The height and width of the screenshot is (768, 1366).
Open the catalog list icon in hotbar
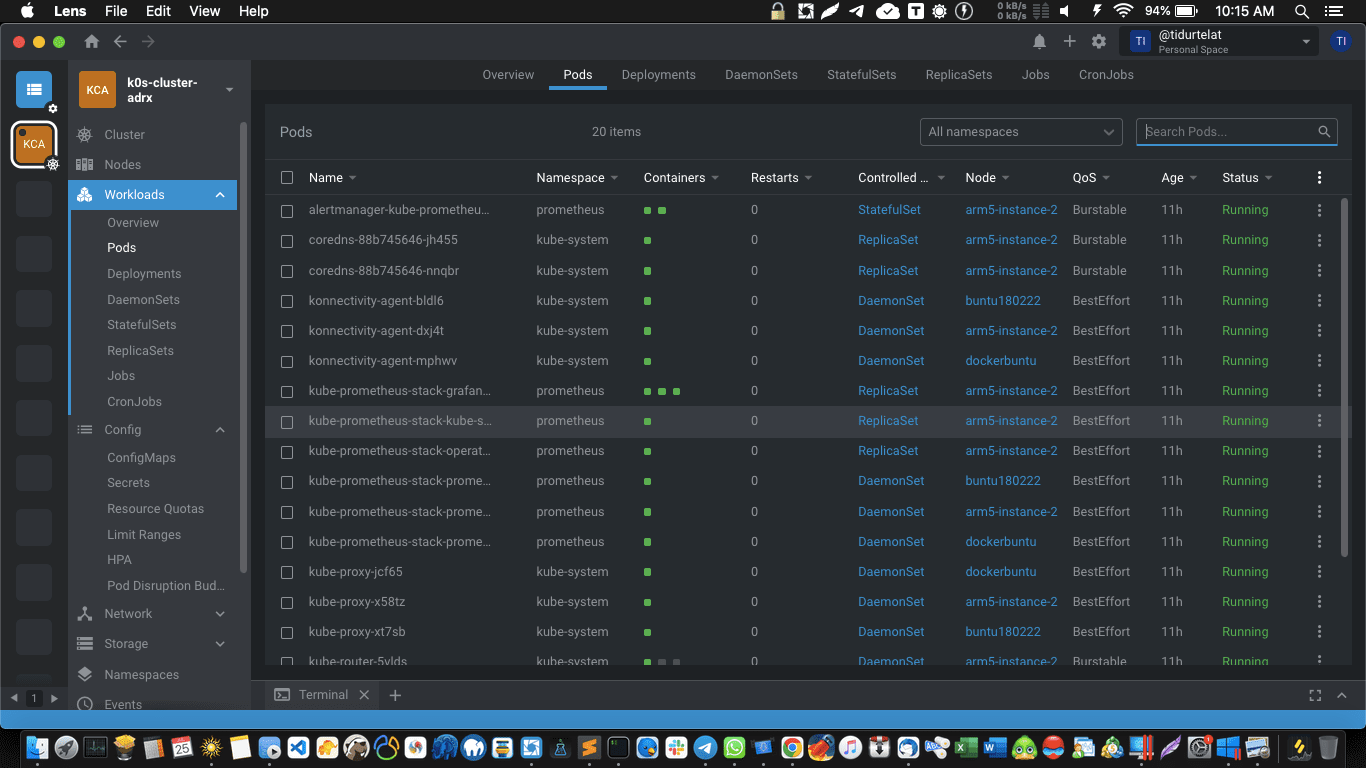pyautogui.click(x=34, y=89)
